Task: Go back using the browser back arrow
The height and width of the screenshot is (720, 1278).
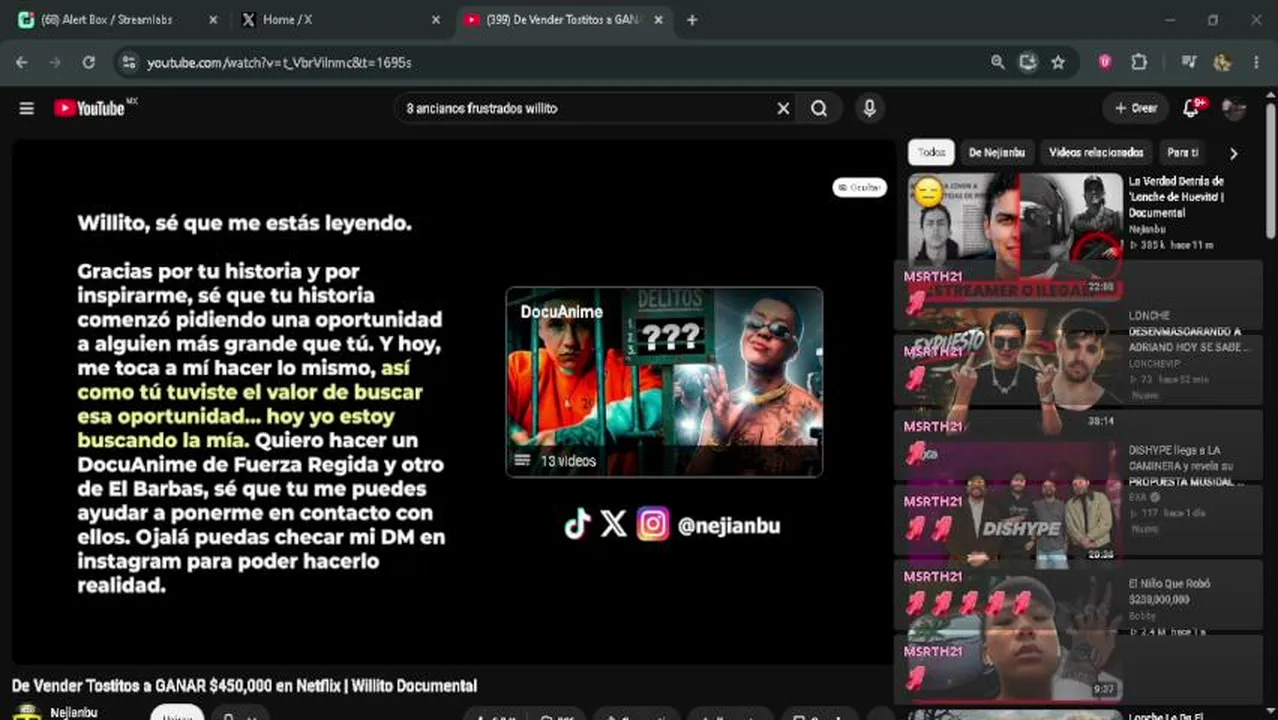Action: (x=22, y=62)
